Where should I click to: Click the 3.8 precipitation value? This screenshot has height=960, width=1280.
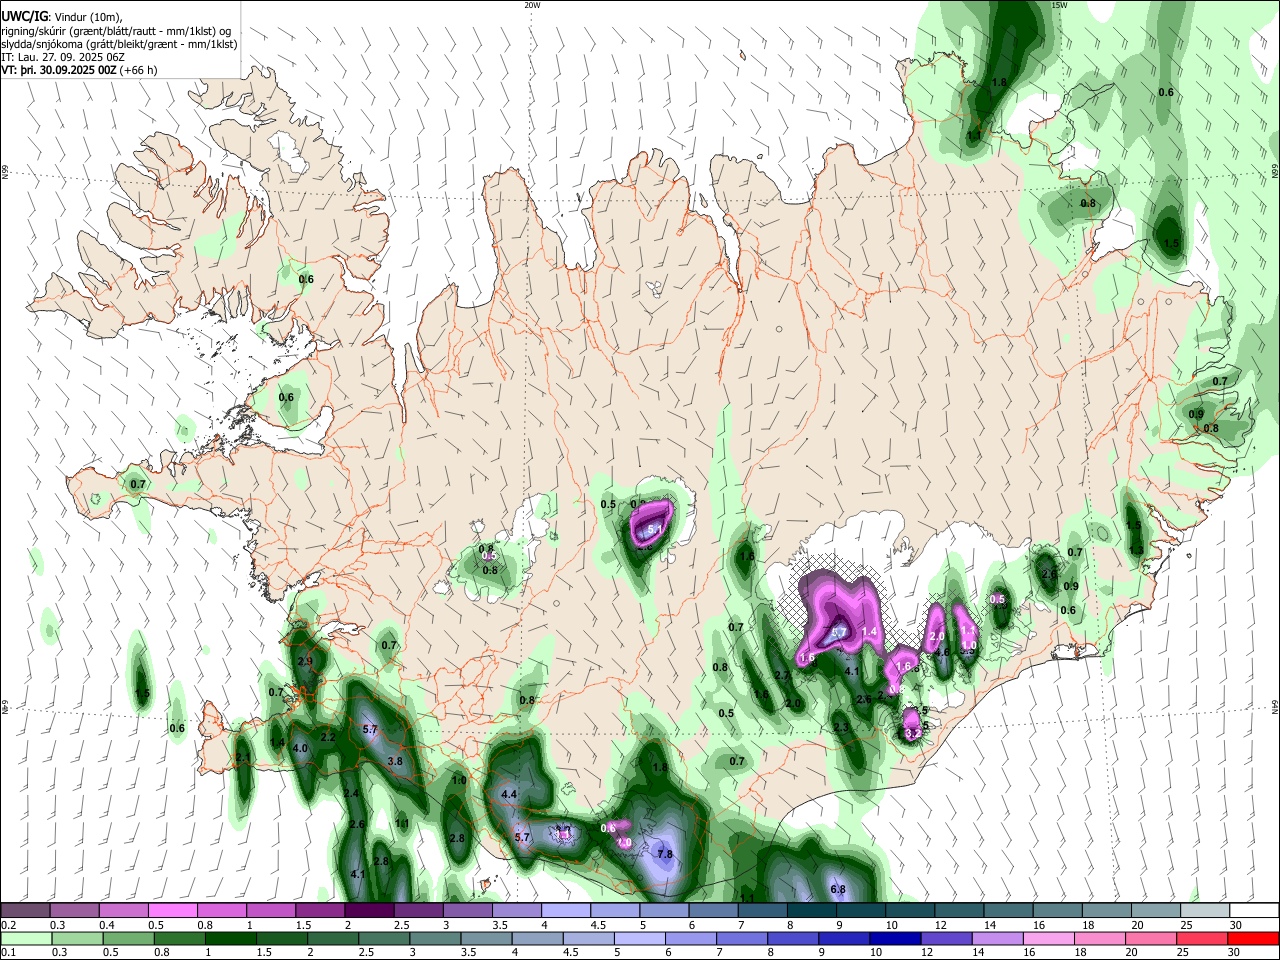coord(394,761)
